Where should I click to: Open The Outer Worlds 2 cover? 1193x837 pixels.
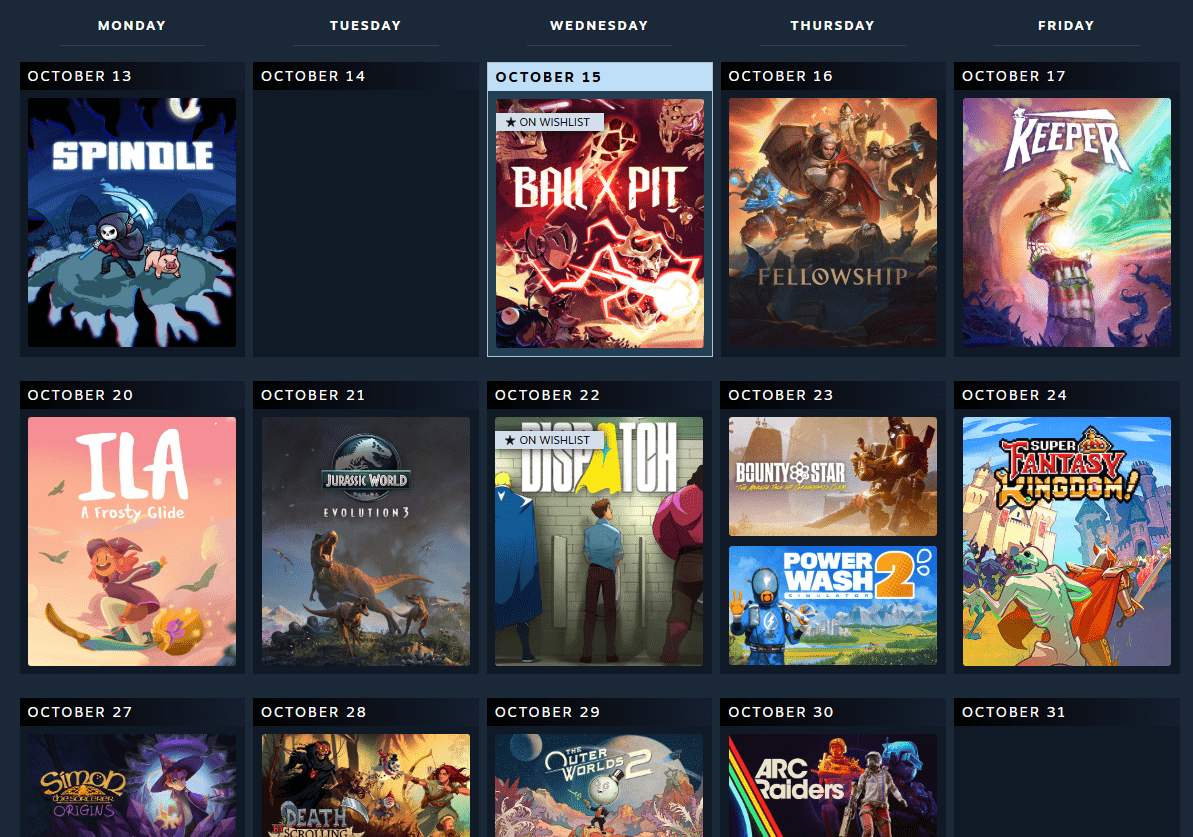pos(599,786)
